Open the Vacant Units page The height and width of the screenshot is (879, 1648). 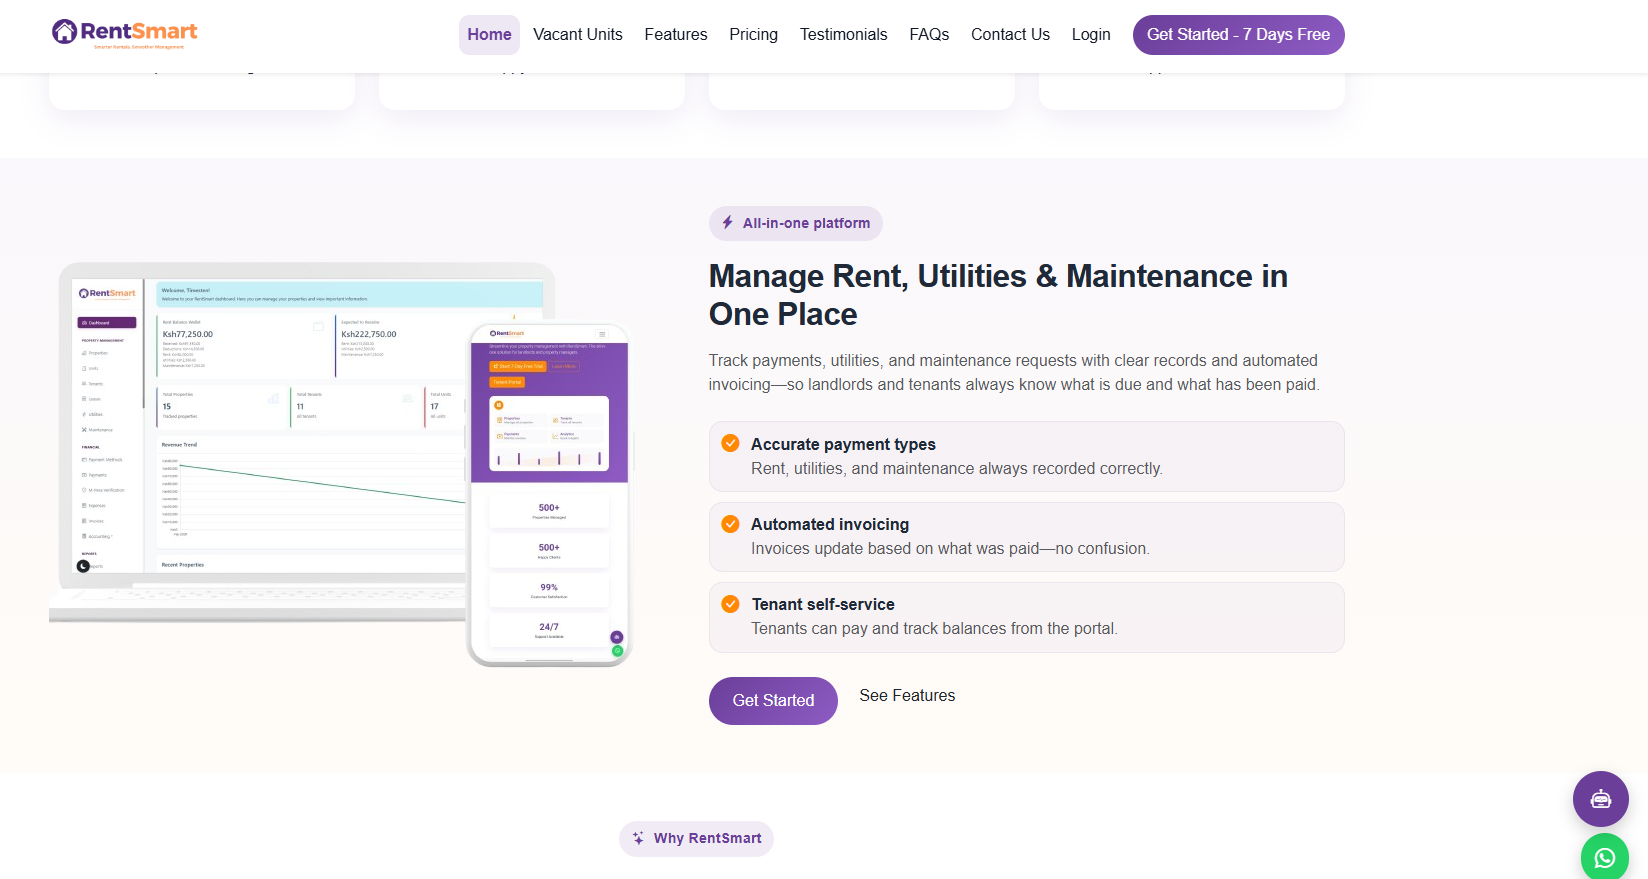[x=578, y=35]
